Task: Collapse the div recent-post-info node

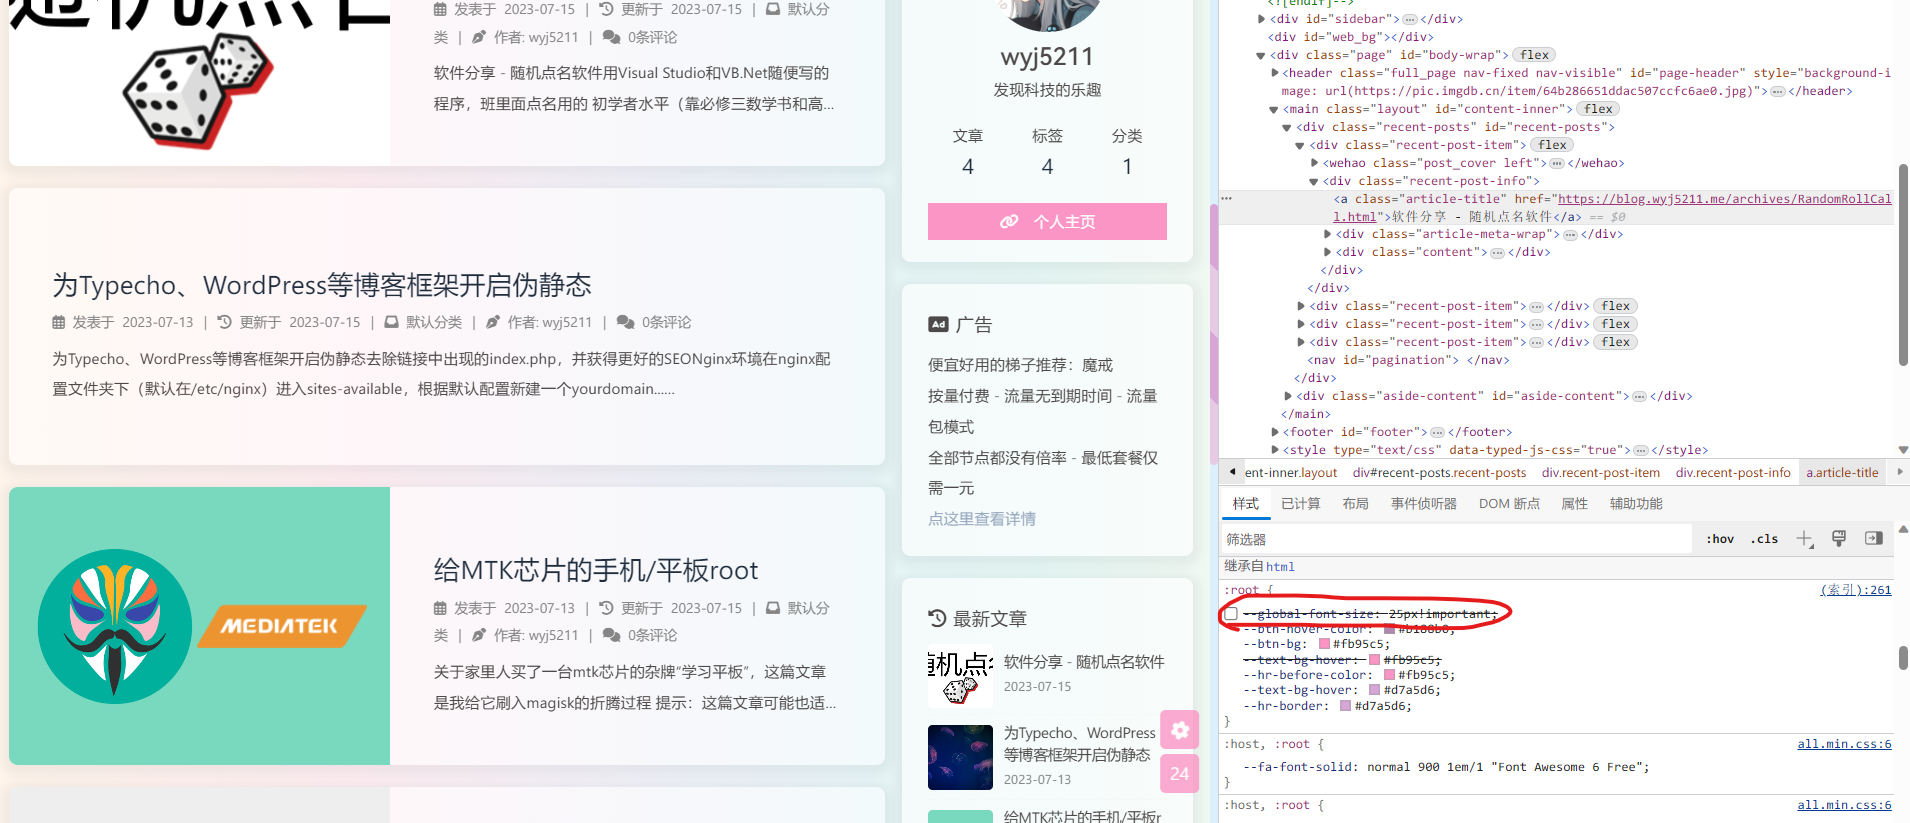Action: click(1314, 181)
